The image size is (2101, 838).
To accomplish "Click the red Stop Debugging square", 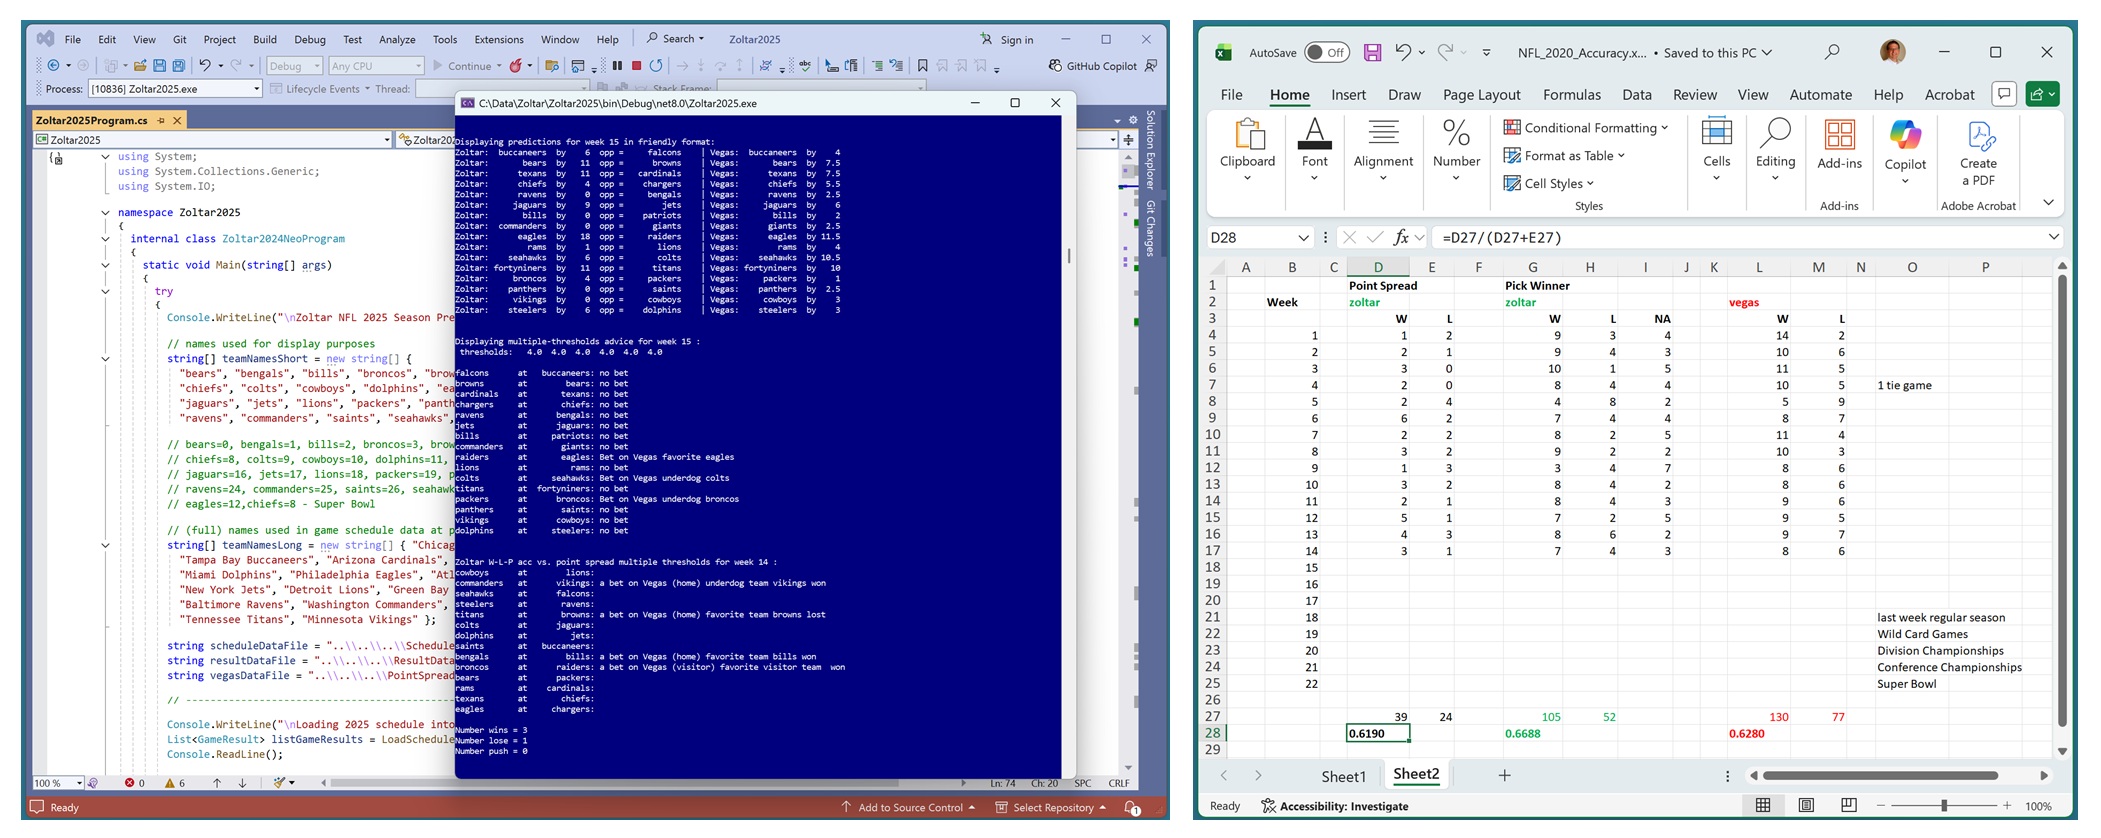I will tap(636, 66).
